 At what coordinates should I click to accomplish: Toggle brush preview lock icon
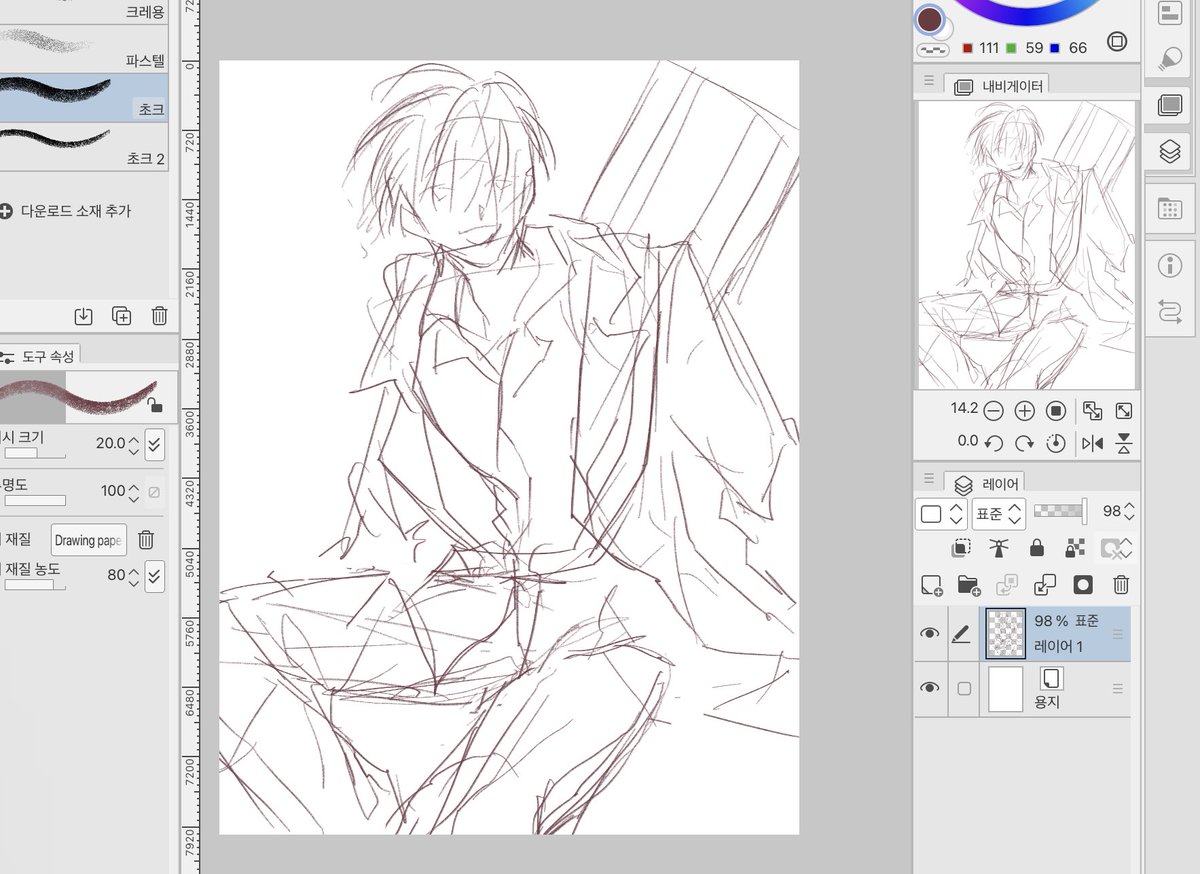click(154, 405)
